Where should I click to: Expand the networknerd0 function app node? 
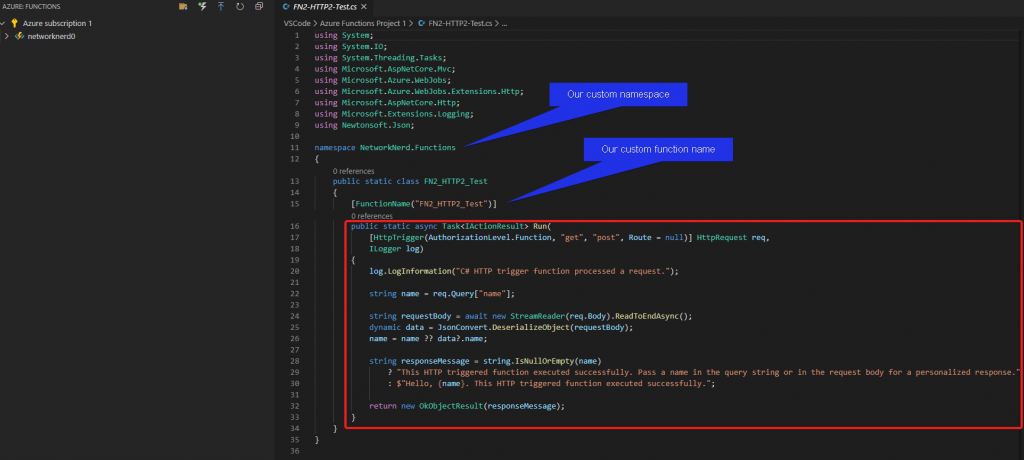(x=7, y=37)
